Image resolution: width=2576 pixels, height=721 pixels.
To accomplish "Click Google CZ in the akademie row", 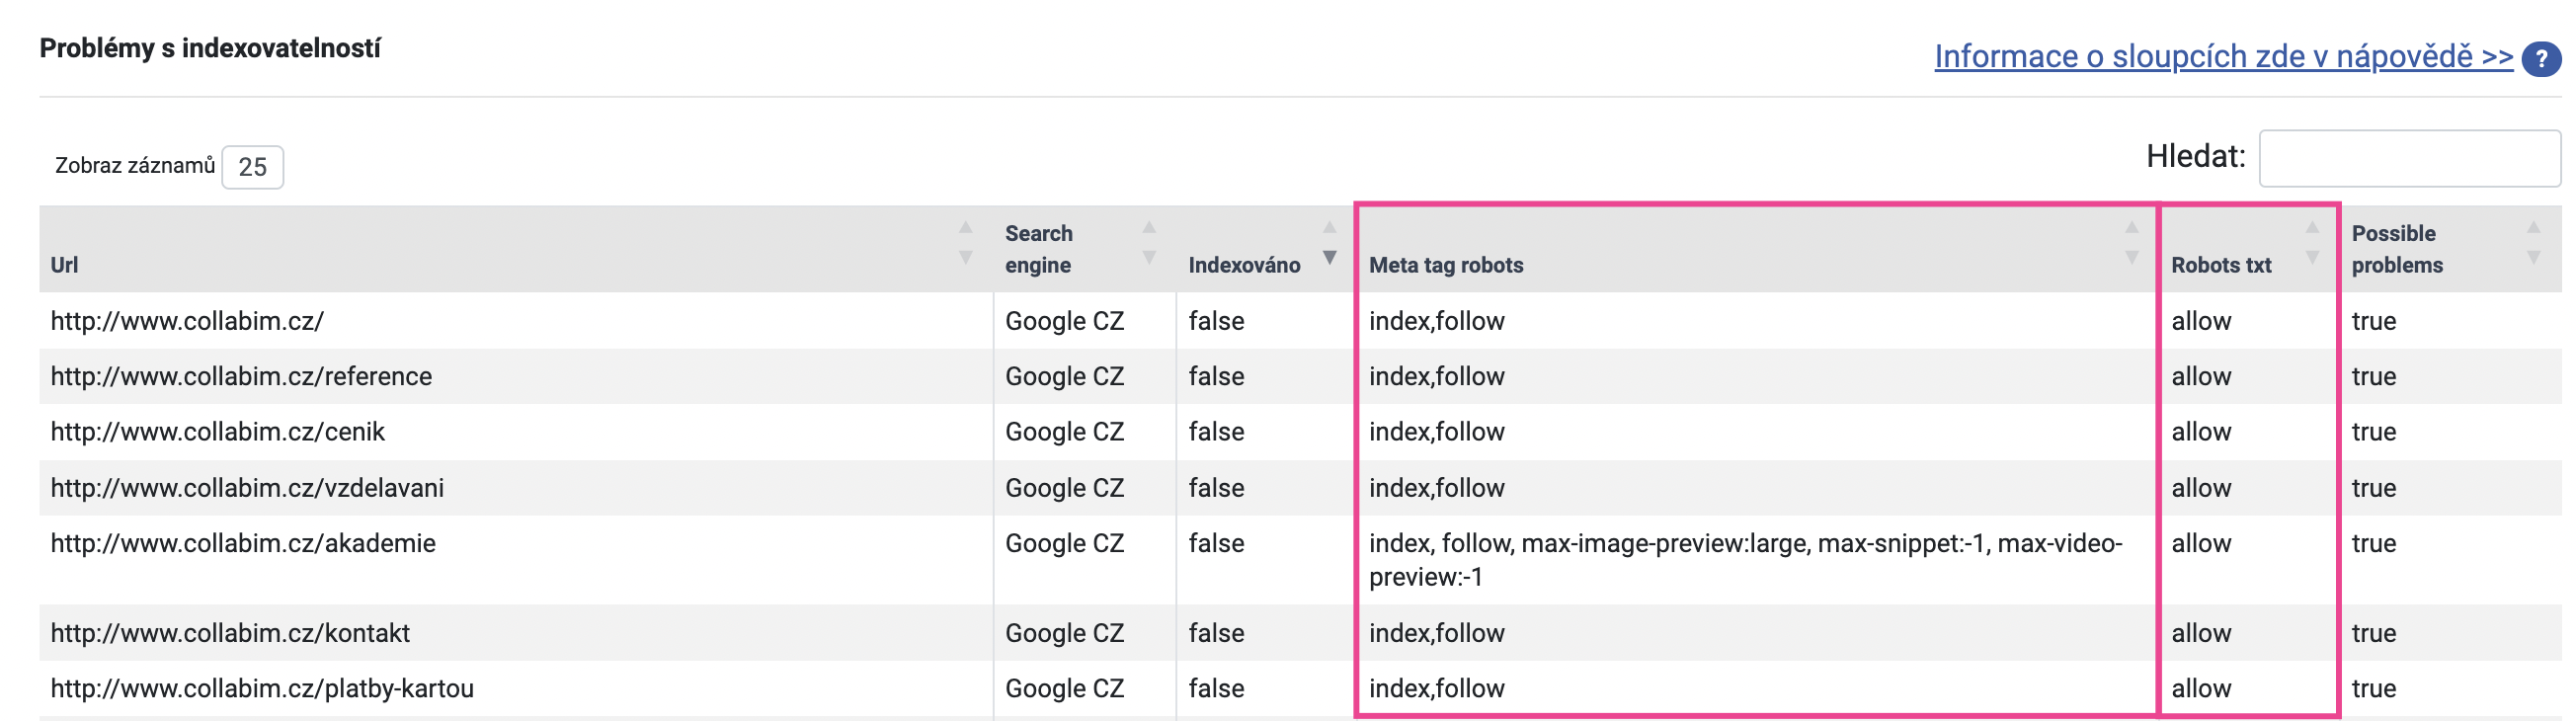I will click(1064, 543).
